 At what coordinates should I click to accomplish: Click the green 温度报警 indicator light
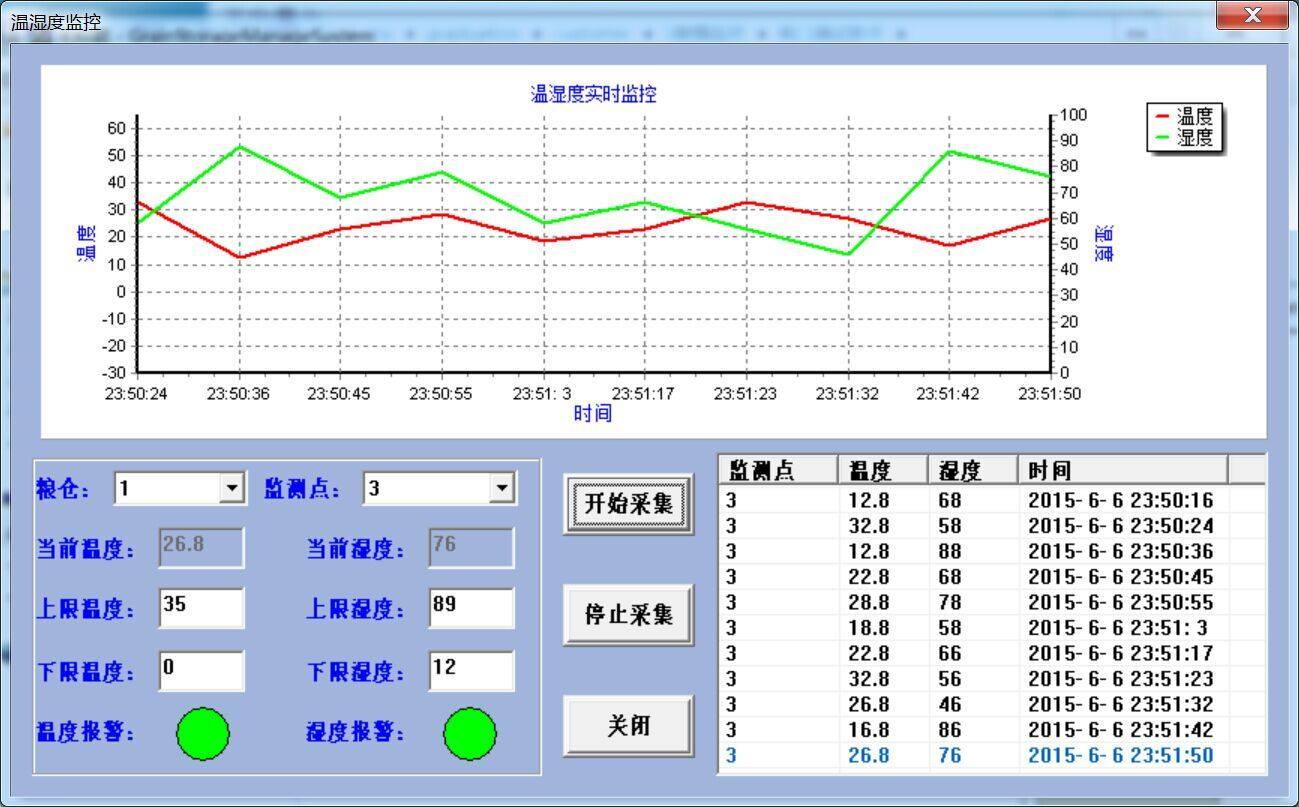[x=203, y=733]
